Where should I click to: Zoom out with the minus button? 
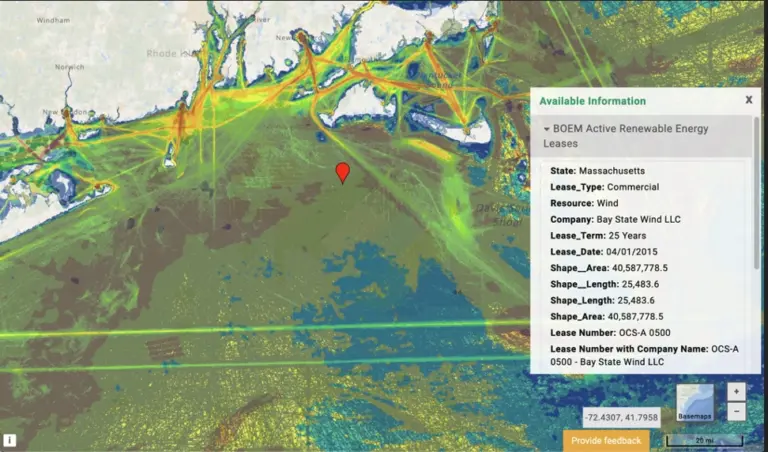coord(737,411)
